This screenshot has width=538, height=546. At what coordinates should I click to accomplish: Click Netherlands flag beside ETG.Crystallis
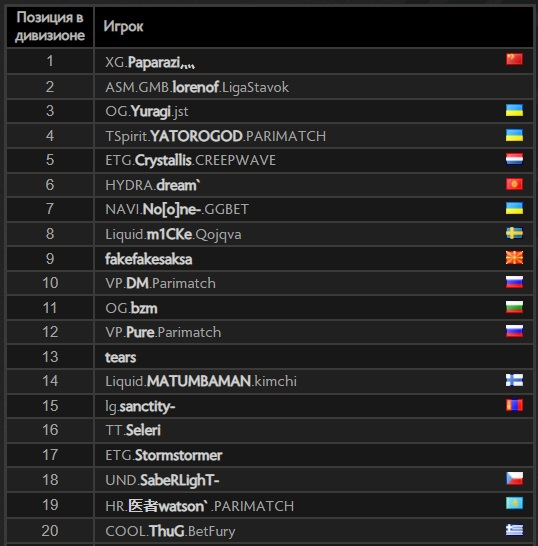click(x=514, y=159)
